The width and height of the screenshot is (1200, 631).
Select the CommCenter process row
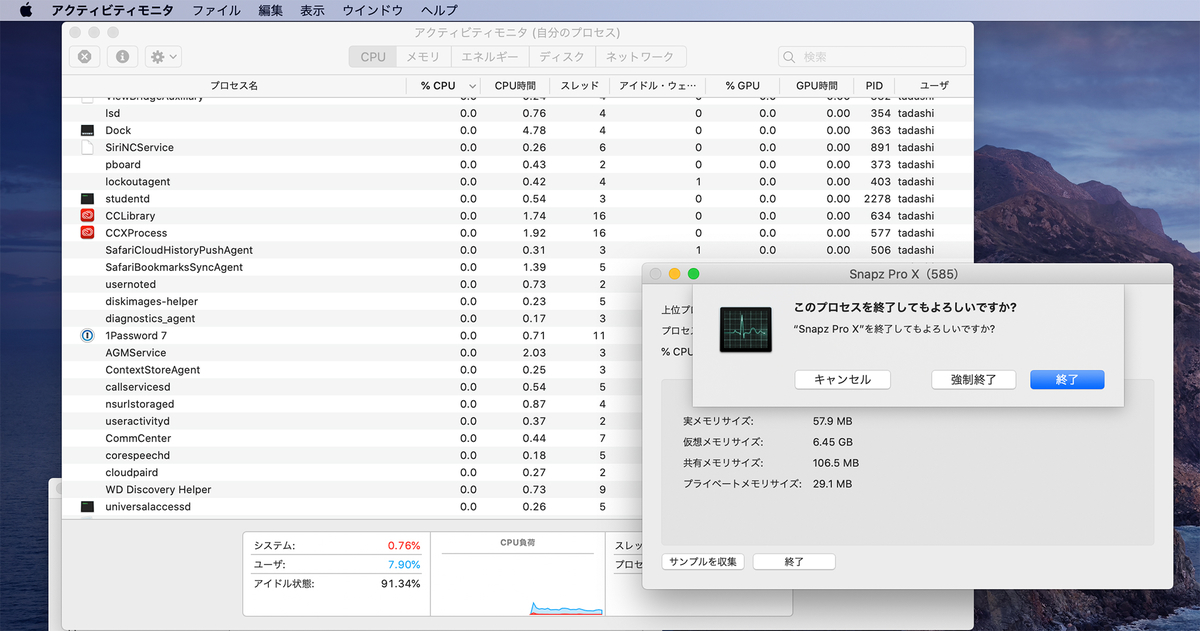(352, 439)
